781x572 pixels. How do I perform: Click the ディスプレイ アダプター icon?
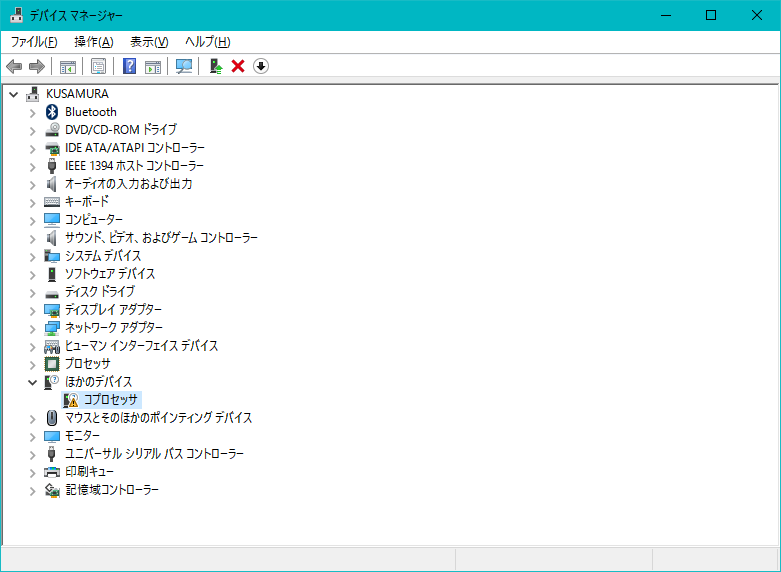pos(52,310)
